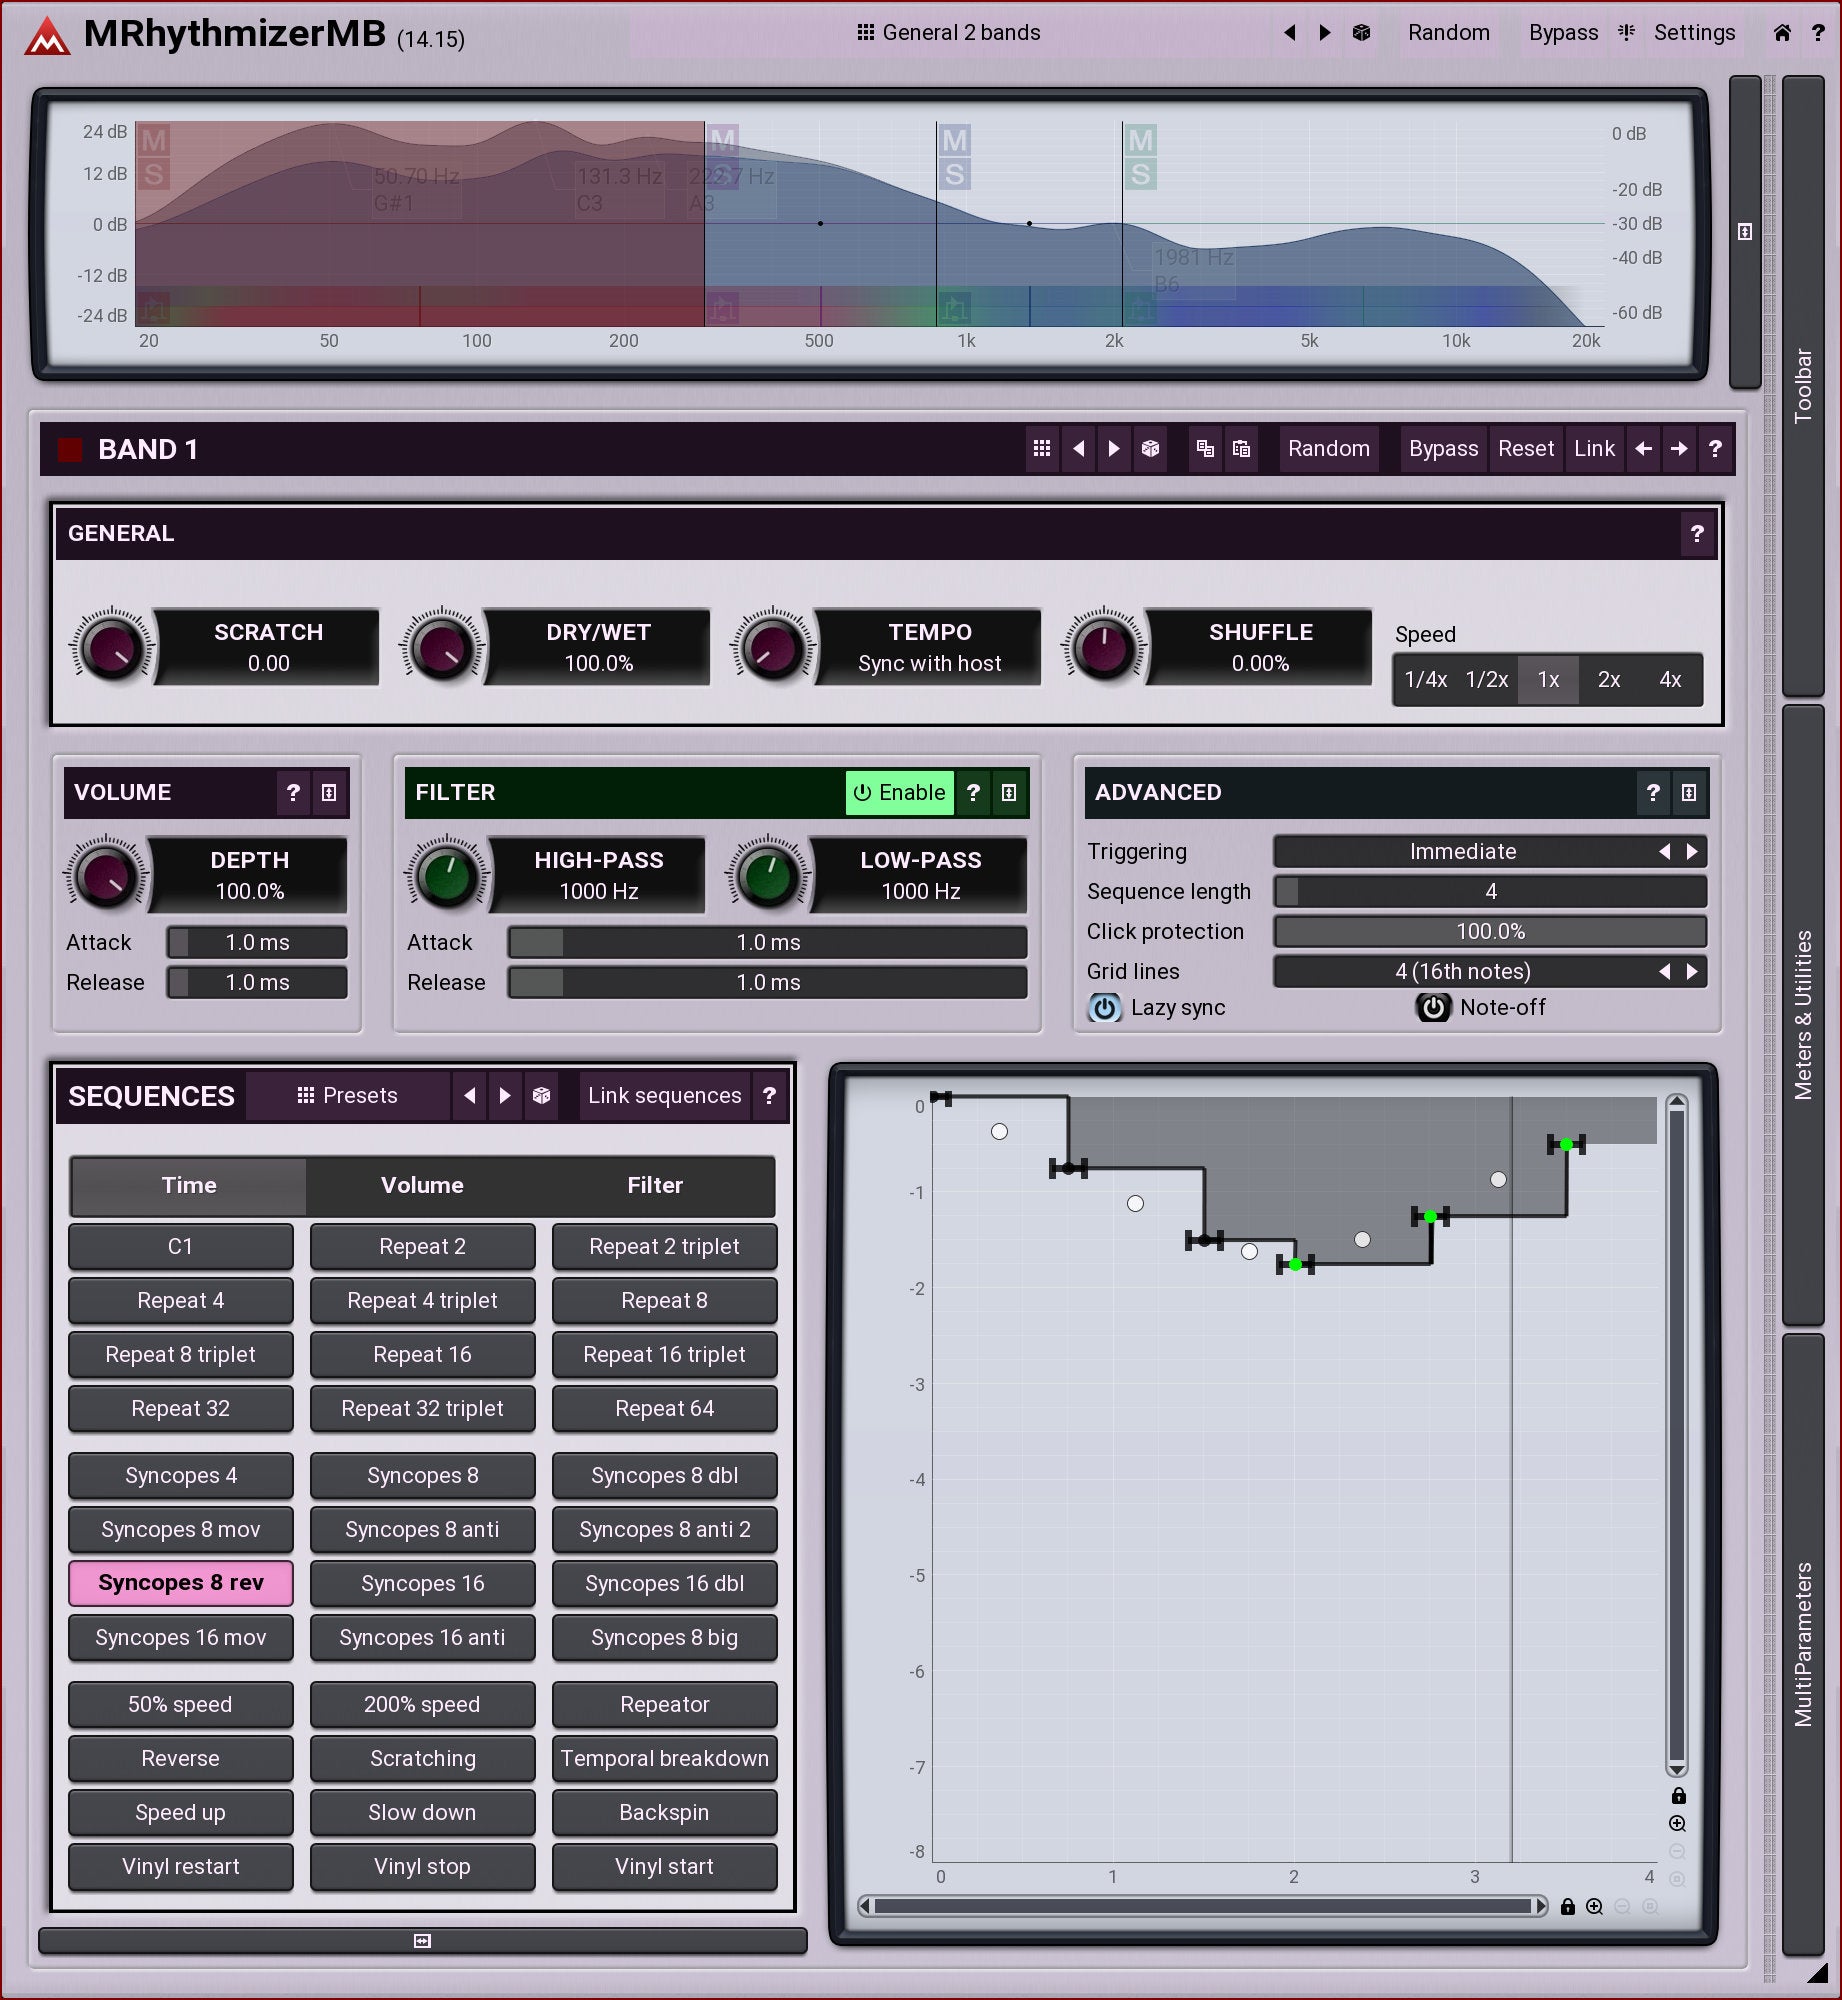
Task: Select the 2x speed option
Action: tap(1608, 680)
